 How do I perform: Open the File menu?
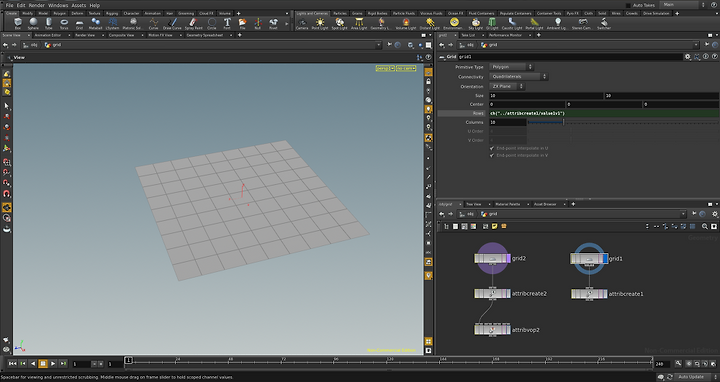(x=9, y=5)
